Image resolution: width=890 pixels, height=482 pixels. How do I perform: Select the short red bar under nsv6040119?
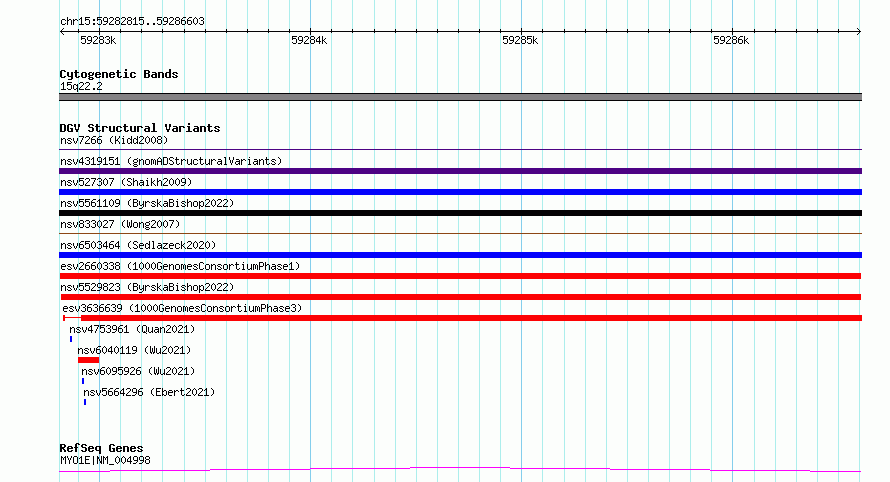pos(89,360)
